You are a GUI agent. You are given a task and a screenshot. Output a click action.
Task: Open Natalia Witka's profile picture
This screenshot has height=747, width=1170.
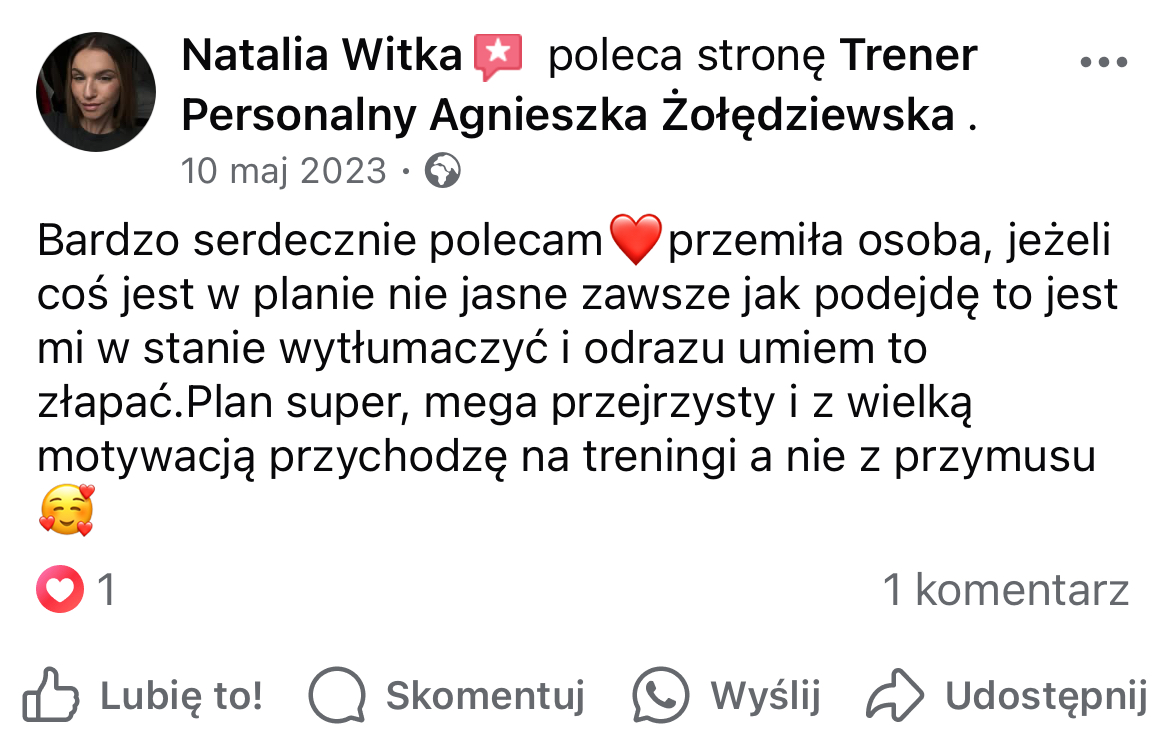pos(96,92)
